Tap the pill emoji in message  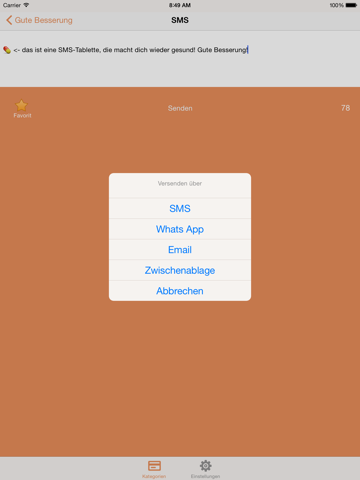[x=7, y=50]
